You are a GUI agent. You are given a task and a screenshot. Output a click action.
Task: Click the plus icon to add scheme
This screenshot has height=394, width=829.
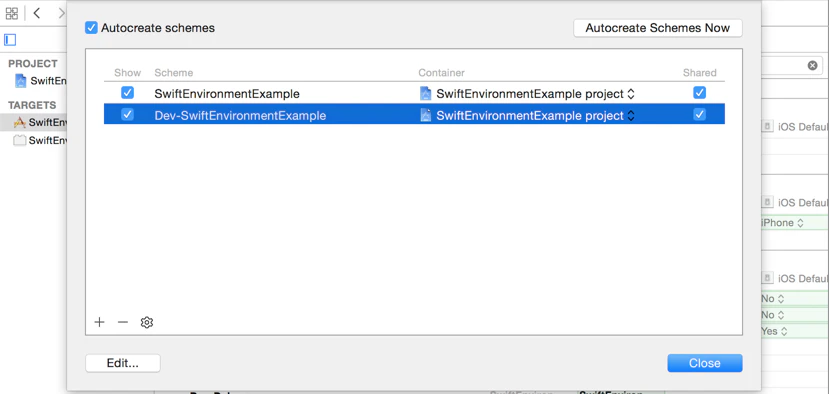[99, 323]
